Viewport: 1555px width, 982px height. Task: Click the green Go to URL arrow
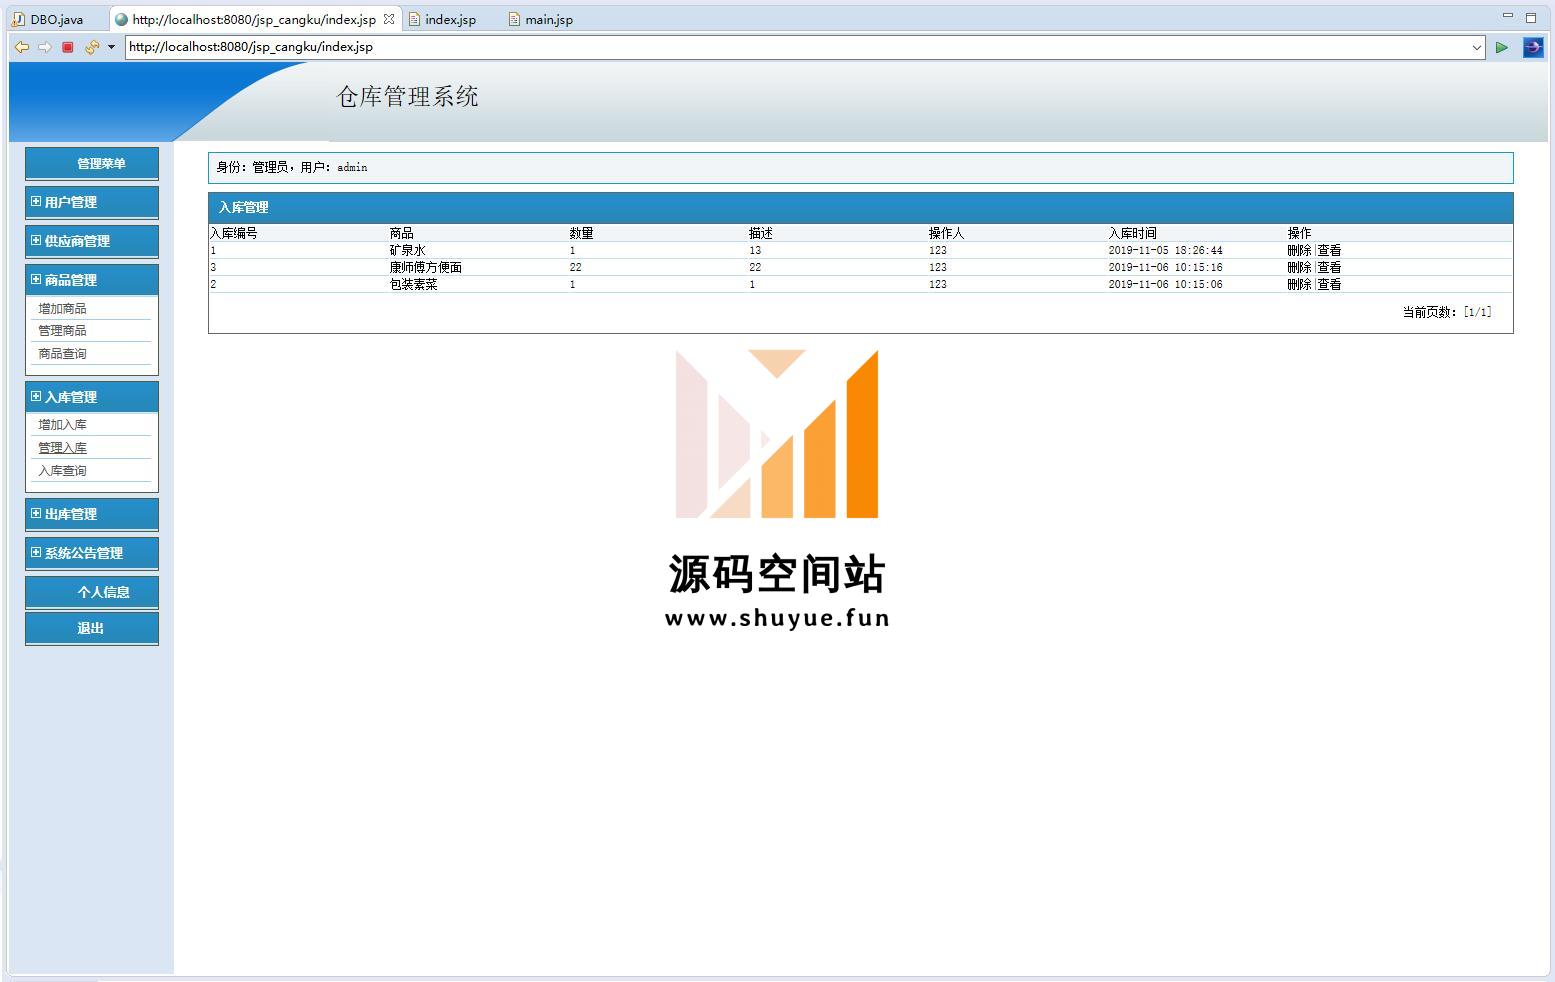point(1501,47)
